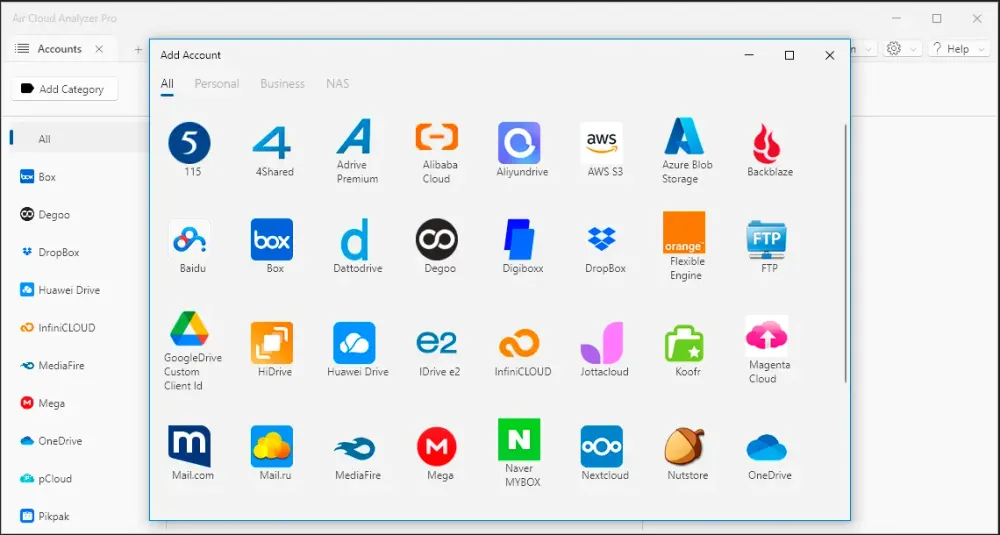The height and width of the screenshot is (535, 1000).
Task: Close the Add Account dialog
Action: point(829,55)
